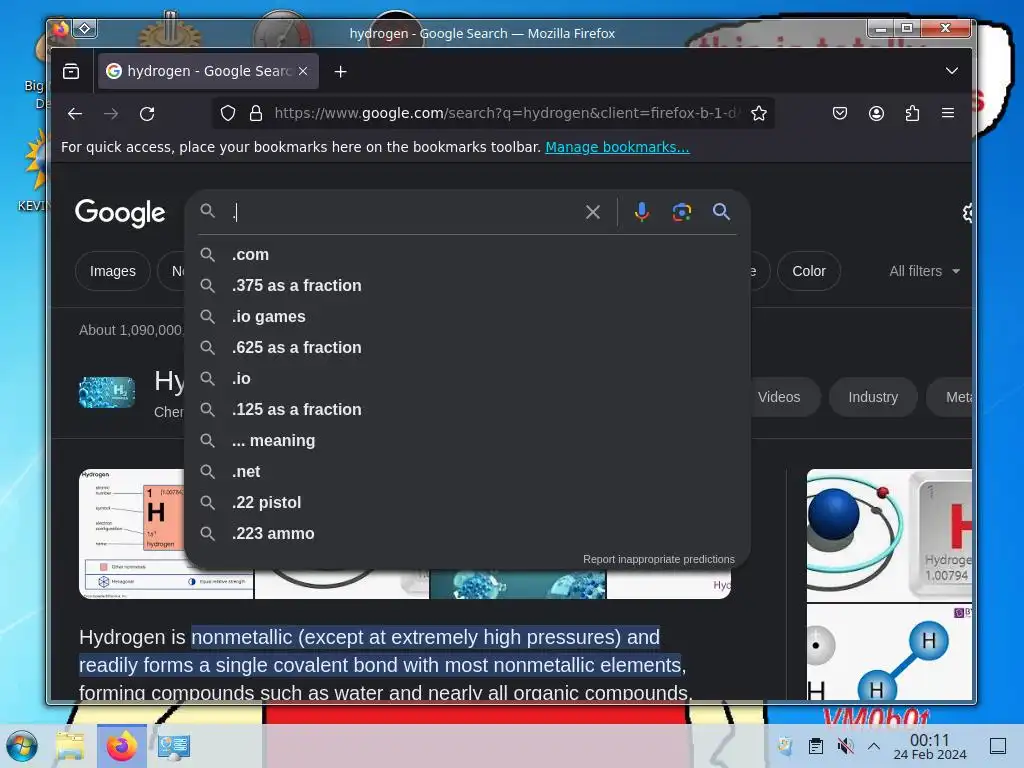The width and height of the screenshot is (1024, 768).
Task: Open File Explorer from the taskbar
Action: point(70,746)
